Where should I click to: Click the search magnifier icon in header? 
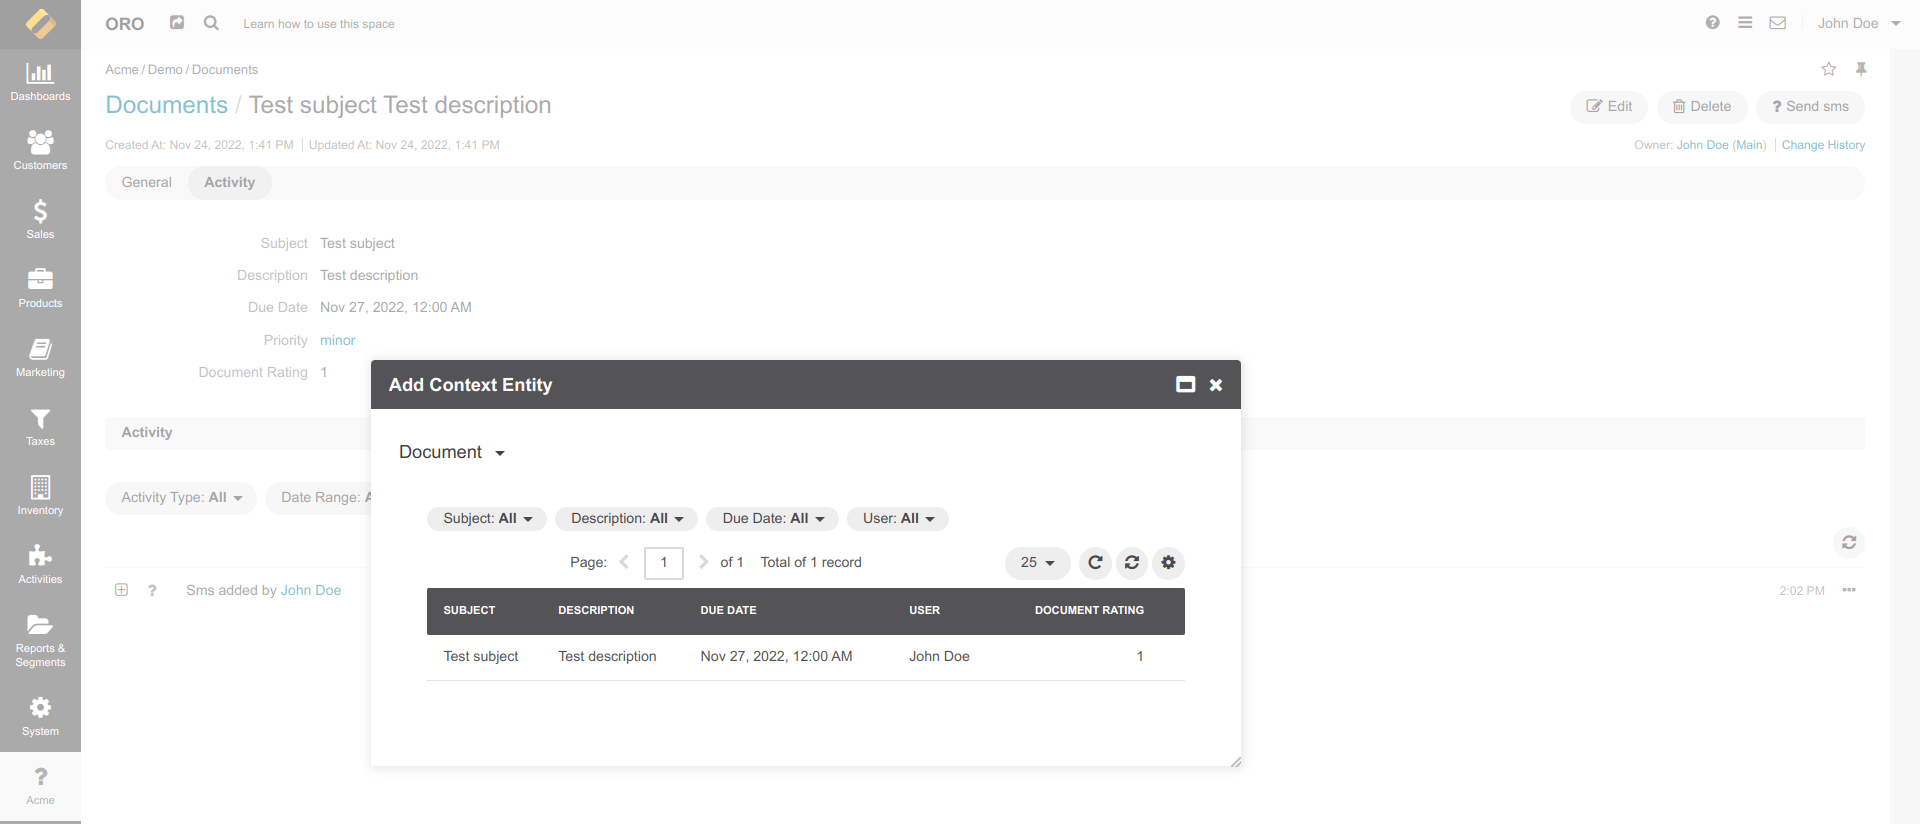pos(211,23)
